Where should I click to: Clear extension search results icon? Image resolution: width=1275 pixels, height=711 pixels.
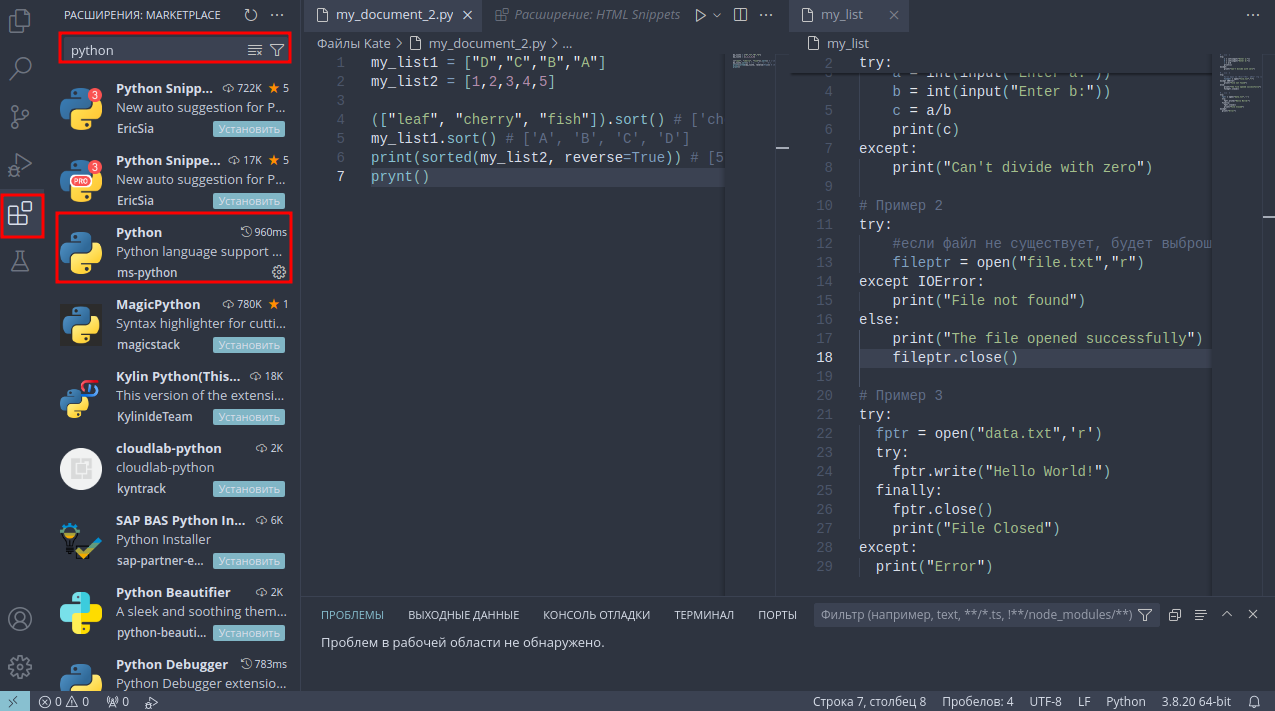[255, 50]
